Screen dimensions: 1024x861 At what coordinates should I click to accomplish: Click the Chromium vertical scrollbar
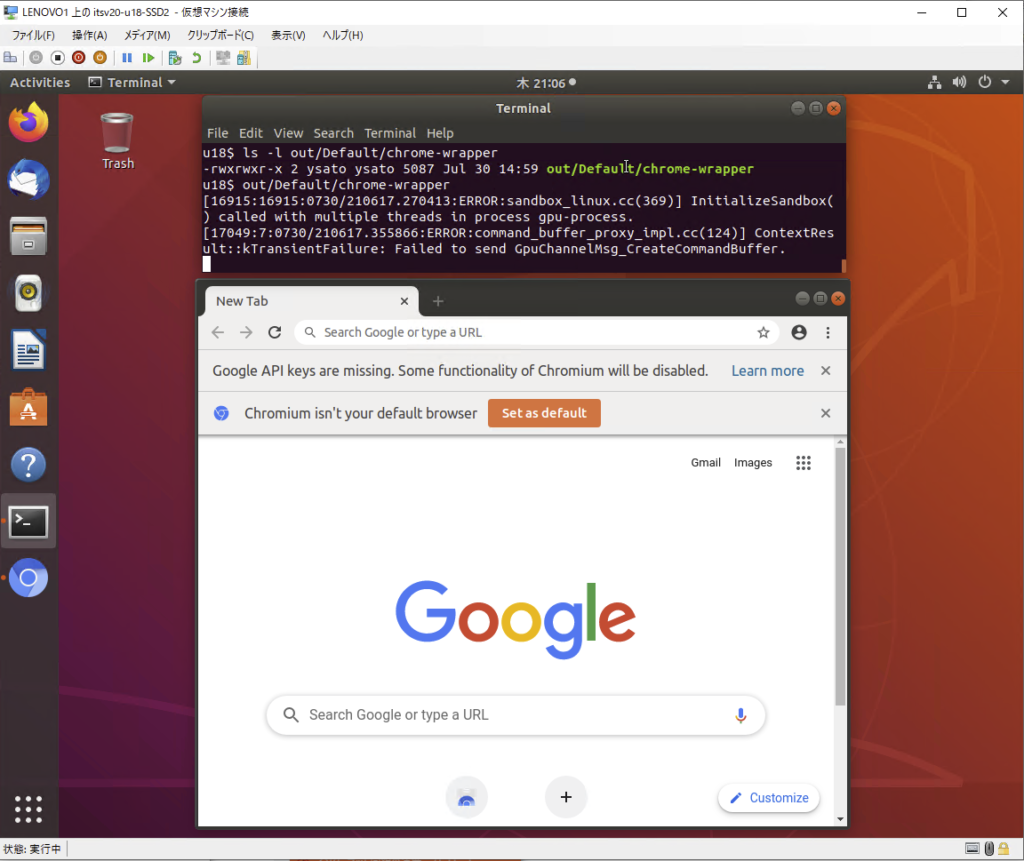pos(840,580)
